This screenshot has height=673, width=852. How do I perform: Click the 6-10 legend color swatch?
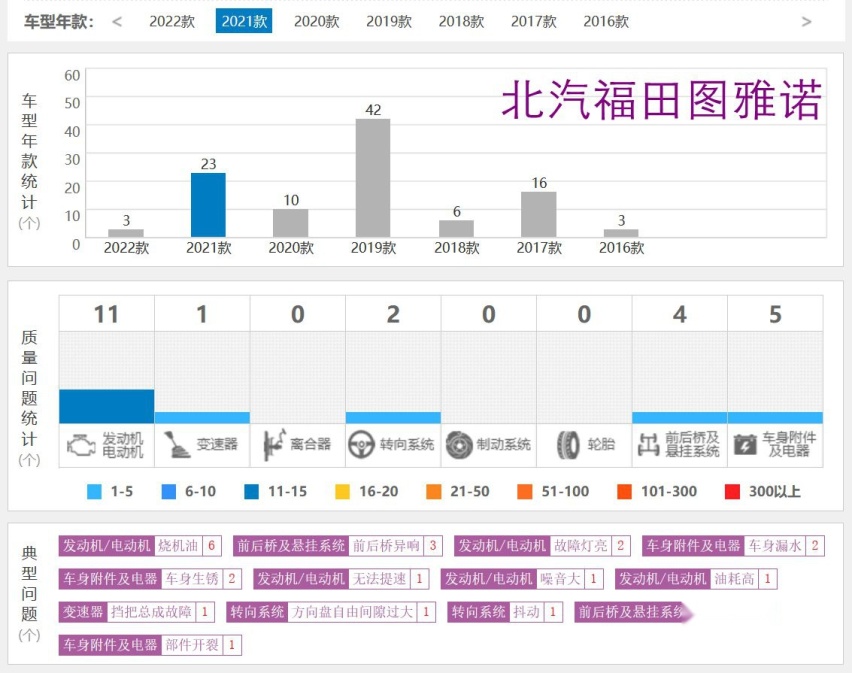(169, 492)
